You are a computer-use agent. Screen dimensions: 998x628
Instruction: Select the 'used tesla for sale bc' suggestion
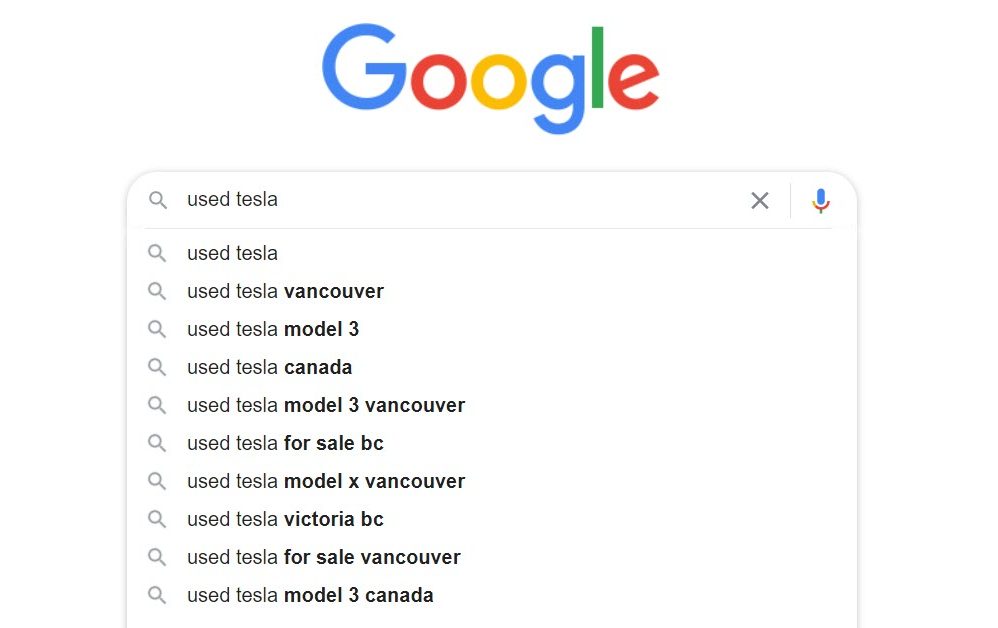(285, 443)
